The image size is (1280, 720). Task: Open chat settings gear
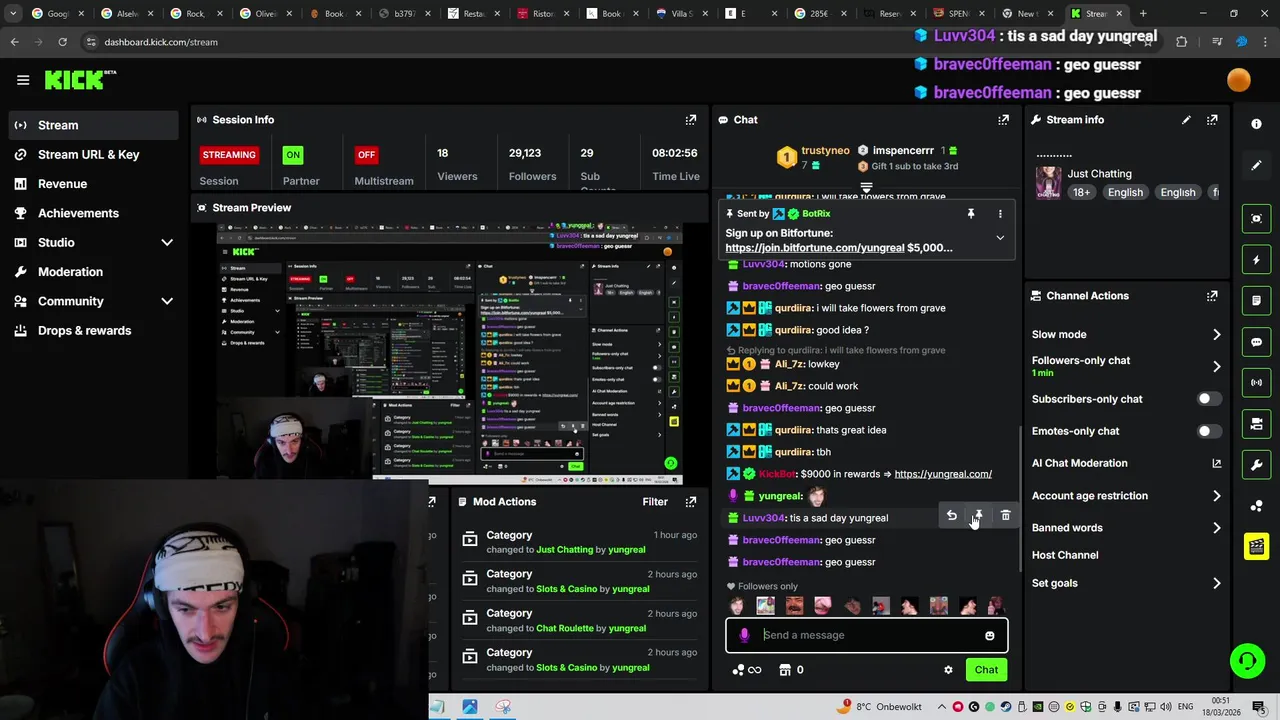pos(948,670)
